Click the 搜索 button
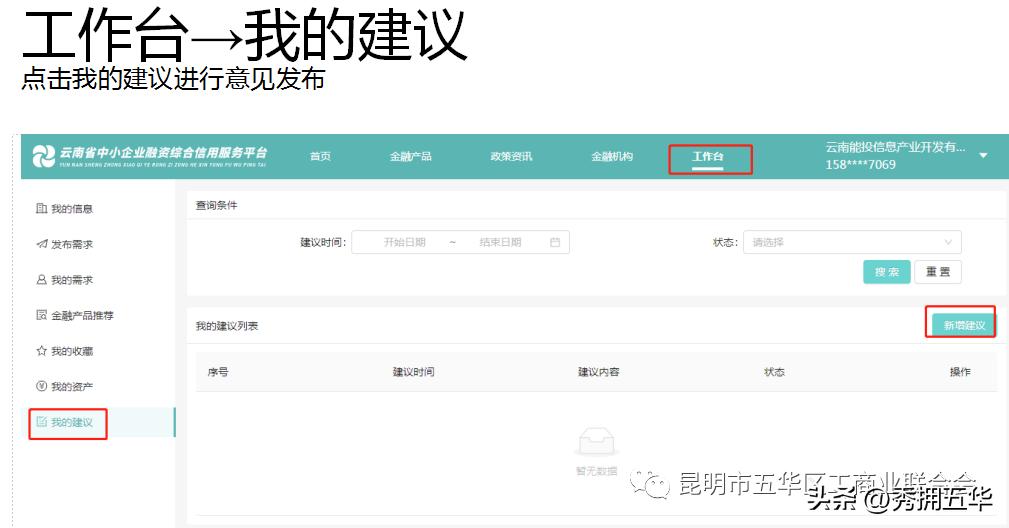Viewport: 1009px width, 528px height. coord(887,272)
